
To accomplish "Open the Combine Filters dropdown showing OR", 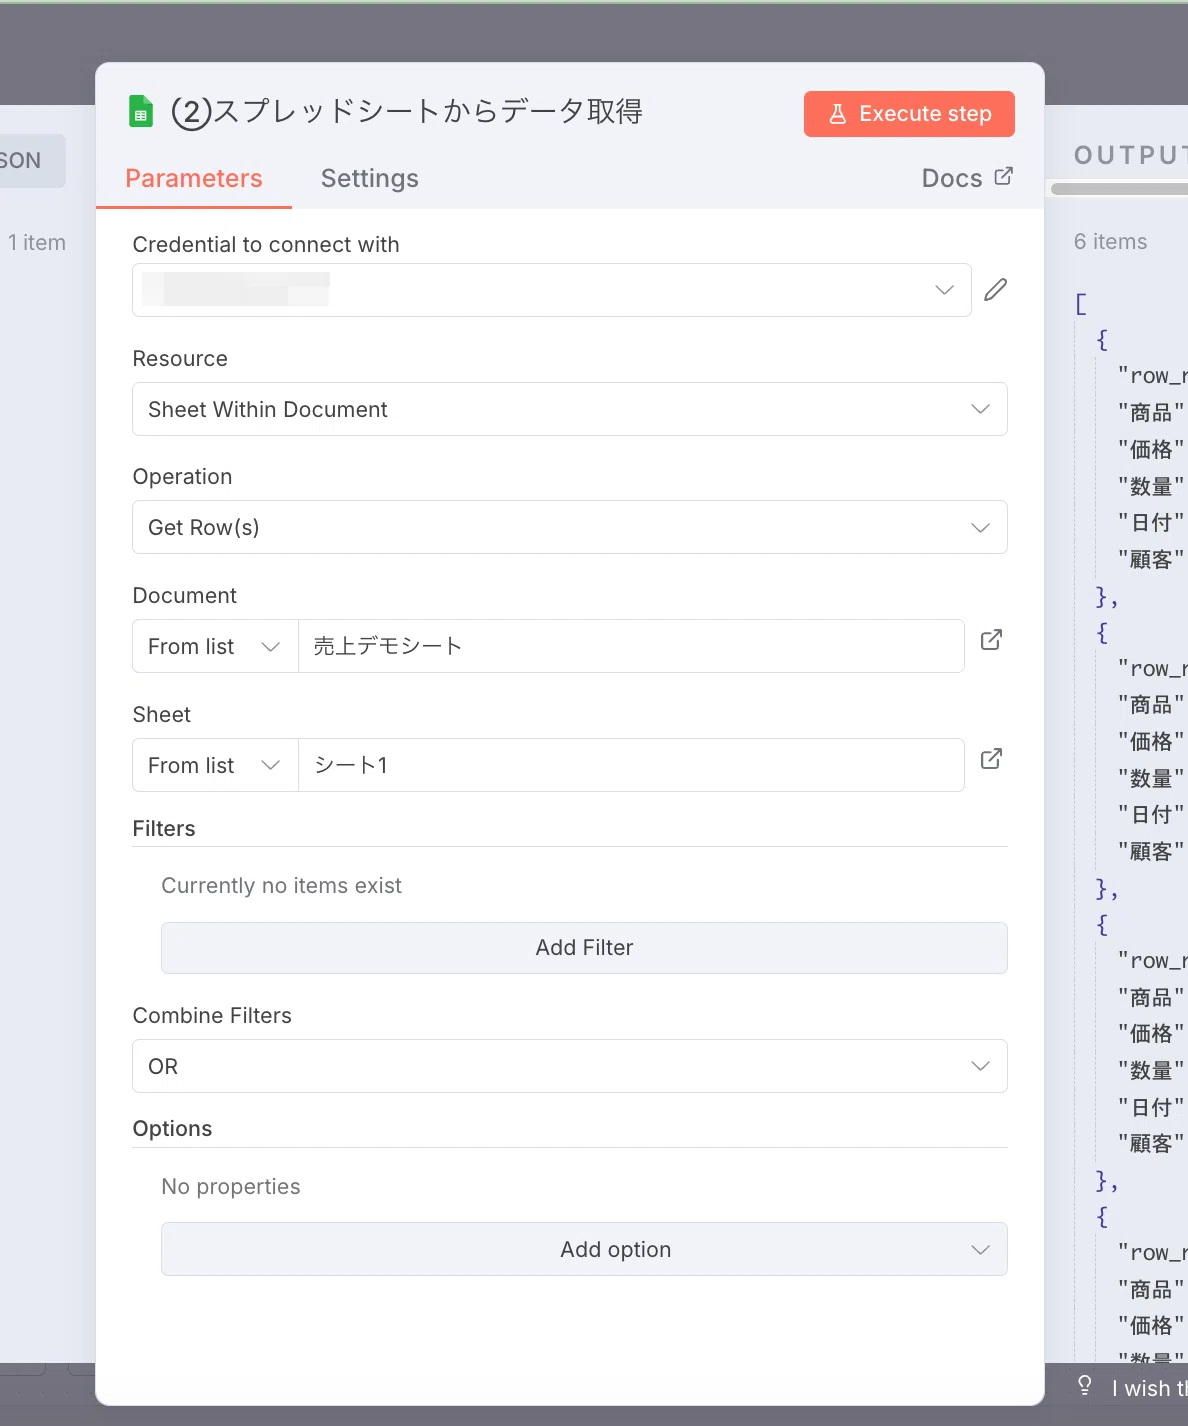I will pyautogui.click(x=570, y=1066).
